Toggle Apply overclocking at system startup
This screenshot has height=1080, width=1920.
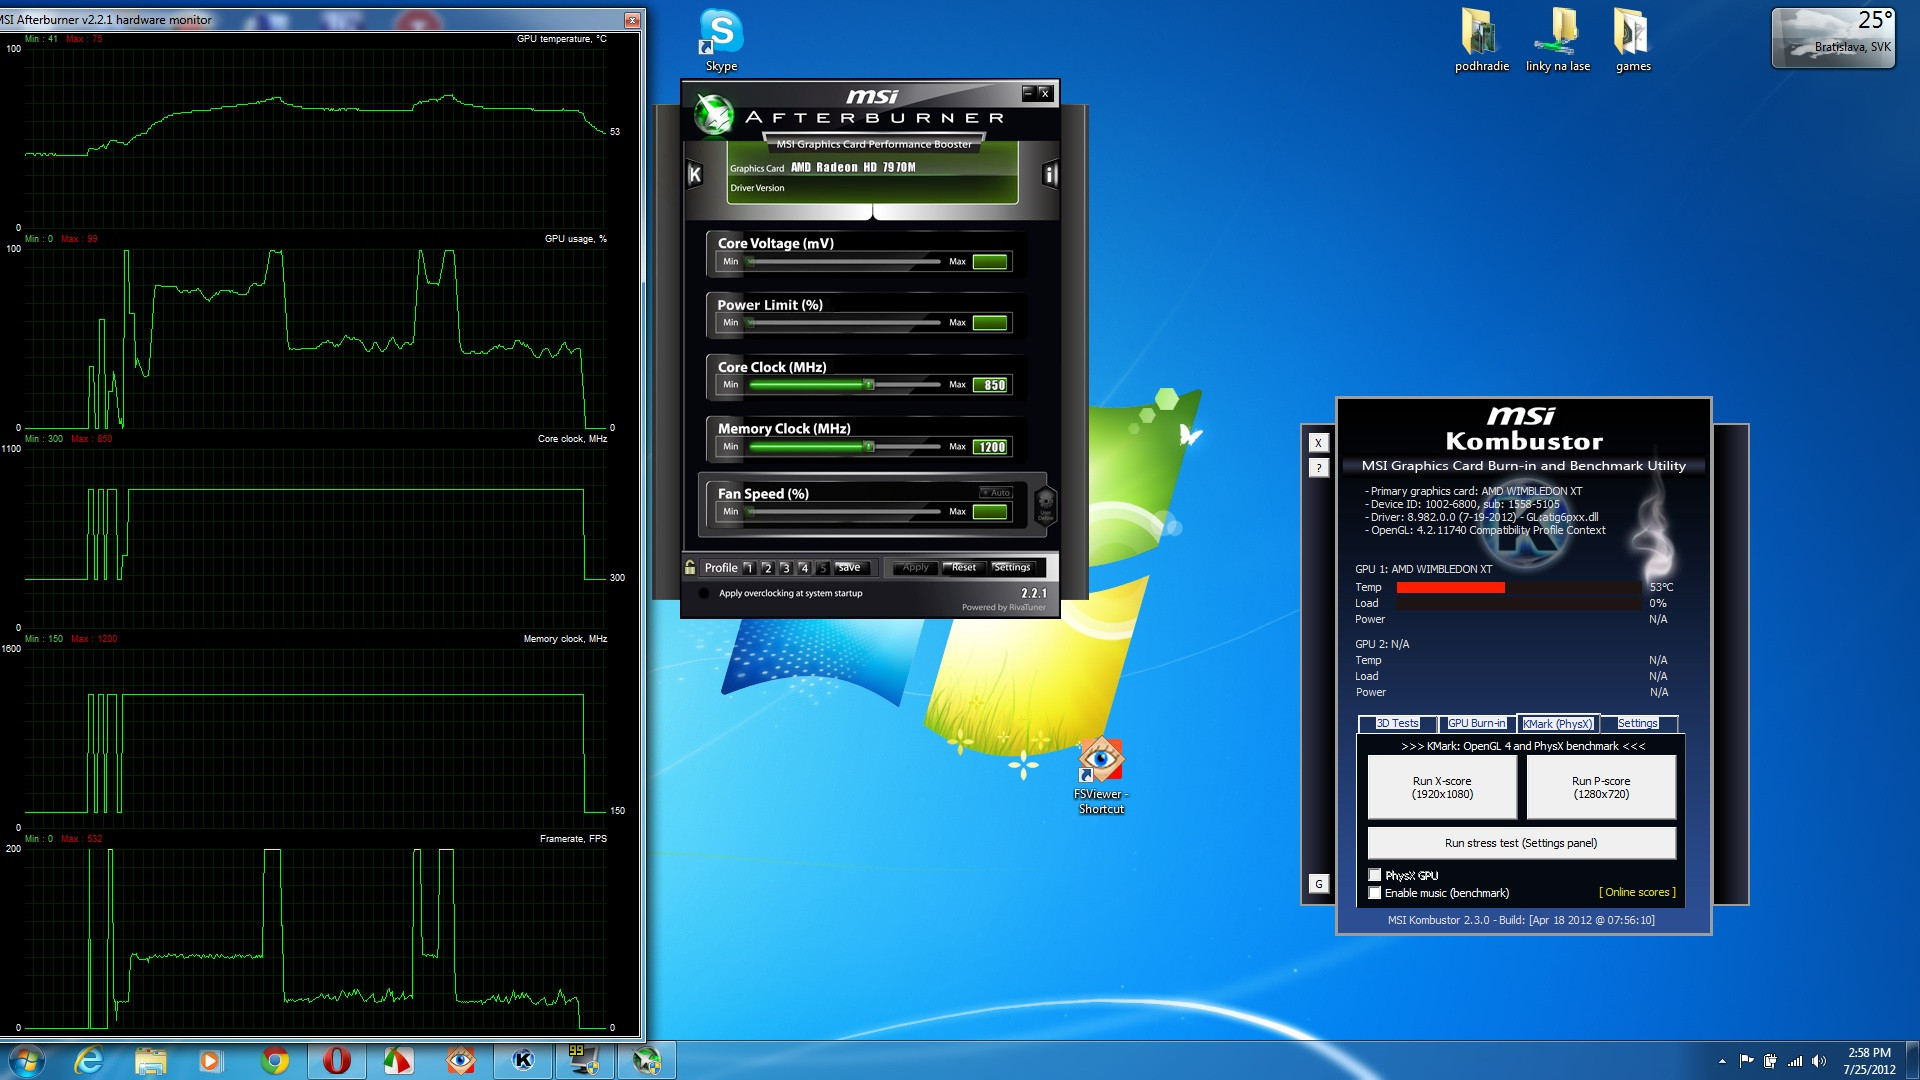click(704, 593)
